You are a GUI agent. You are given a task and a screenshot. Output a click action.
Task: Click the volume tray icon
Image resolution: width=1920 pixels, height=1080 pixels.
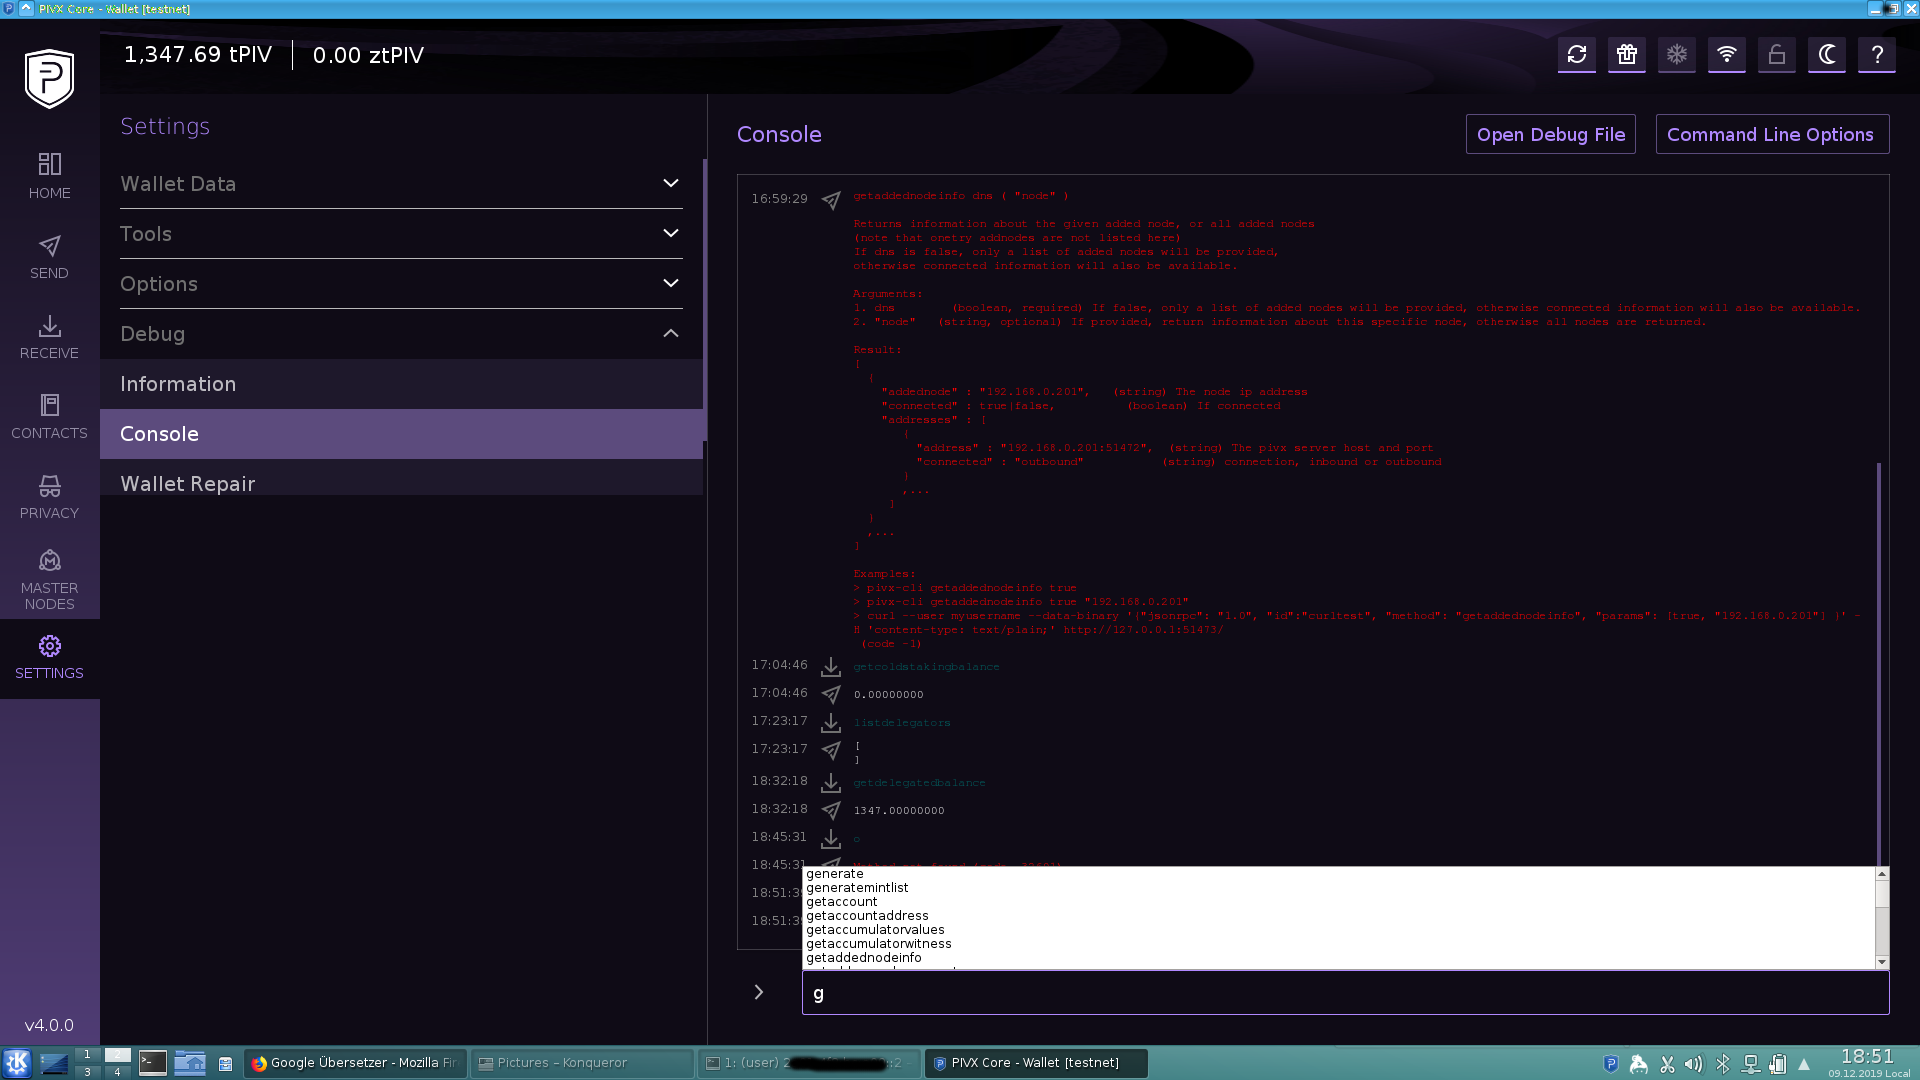click(1693, 1064)
